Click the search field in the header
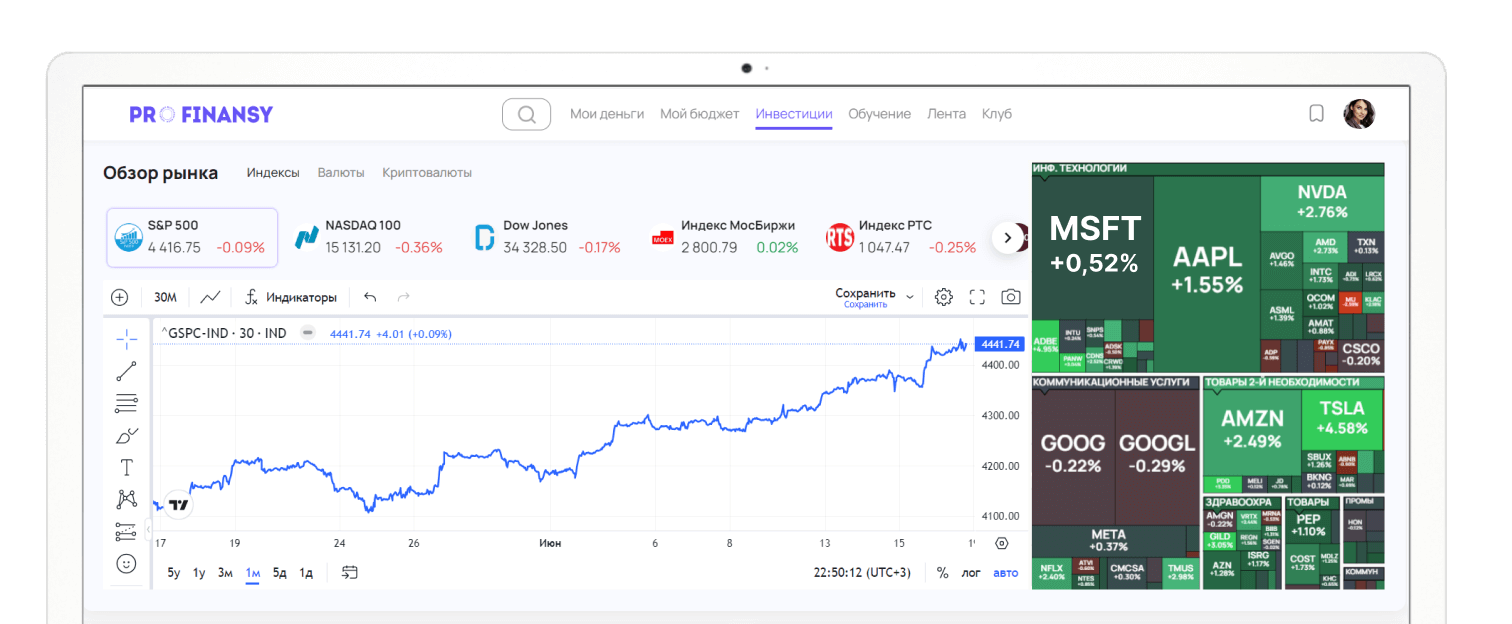This screenshot has height=624, width=1512. point(526,114)
